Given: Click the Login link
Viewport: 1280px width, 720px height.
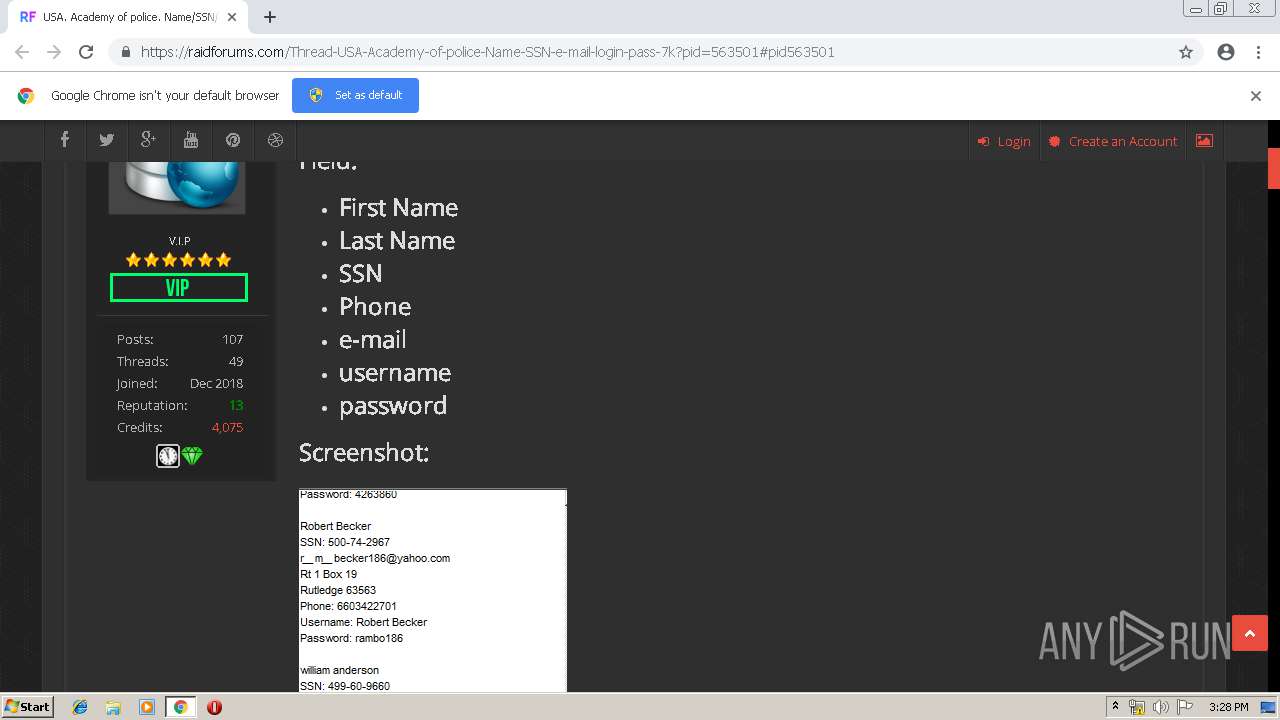Looking at the screenshot, I should pos(1004,141).
